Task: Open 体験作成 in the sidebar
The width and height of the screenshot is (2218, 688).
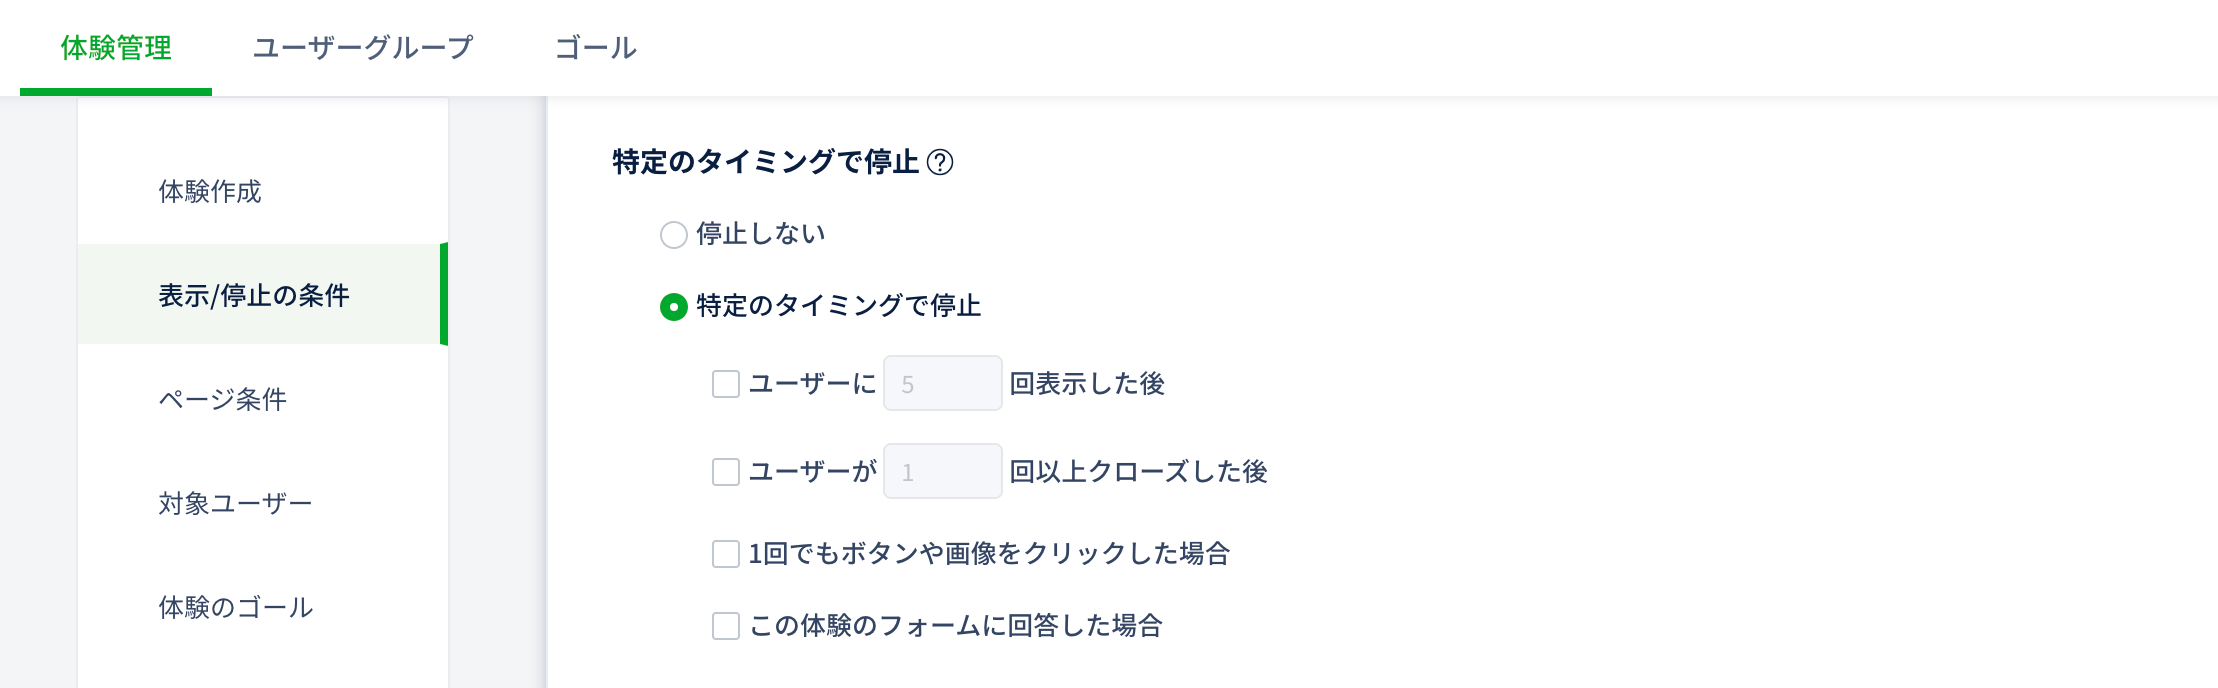Action: pos(210,192)
